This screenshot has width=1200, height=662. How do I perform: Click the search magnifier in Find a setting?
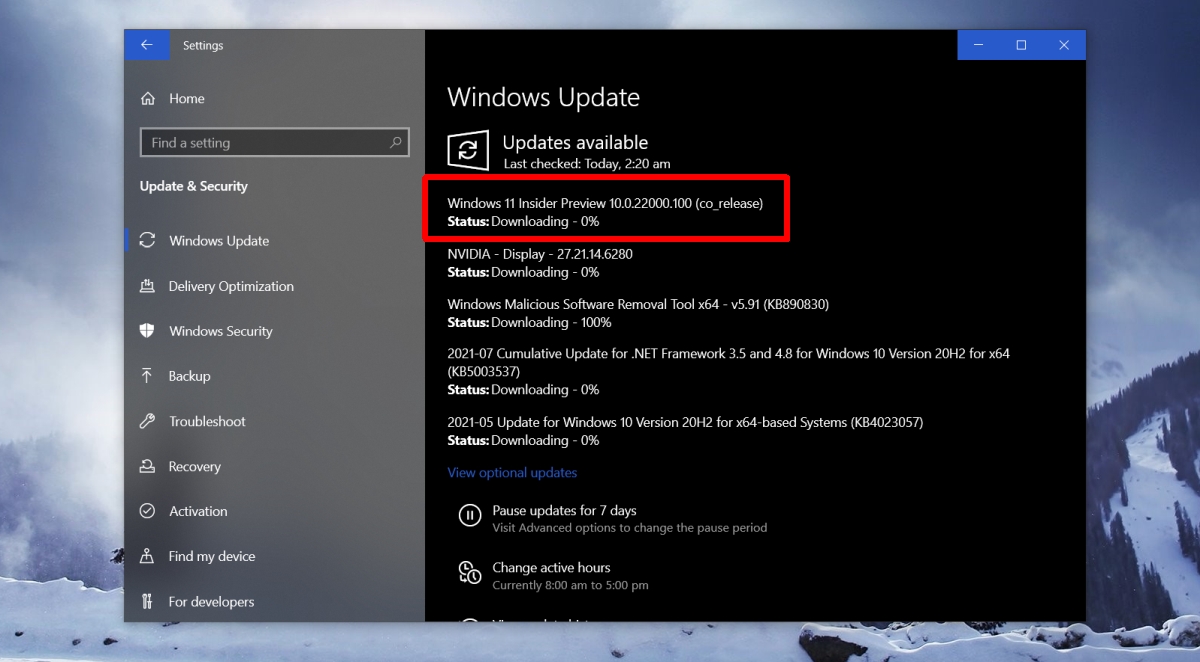coord(396,143)
